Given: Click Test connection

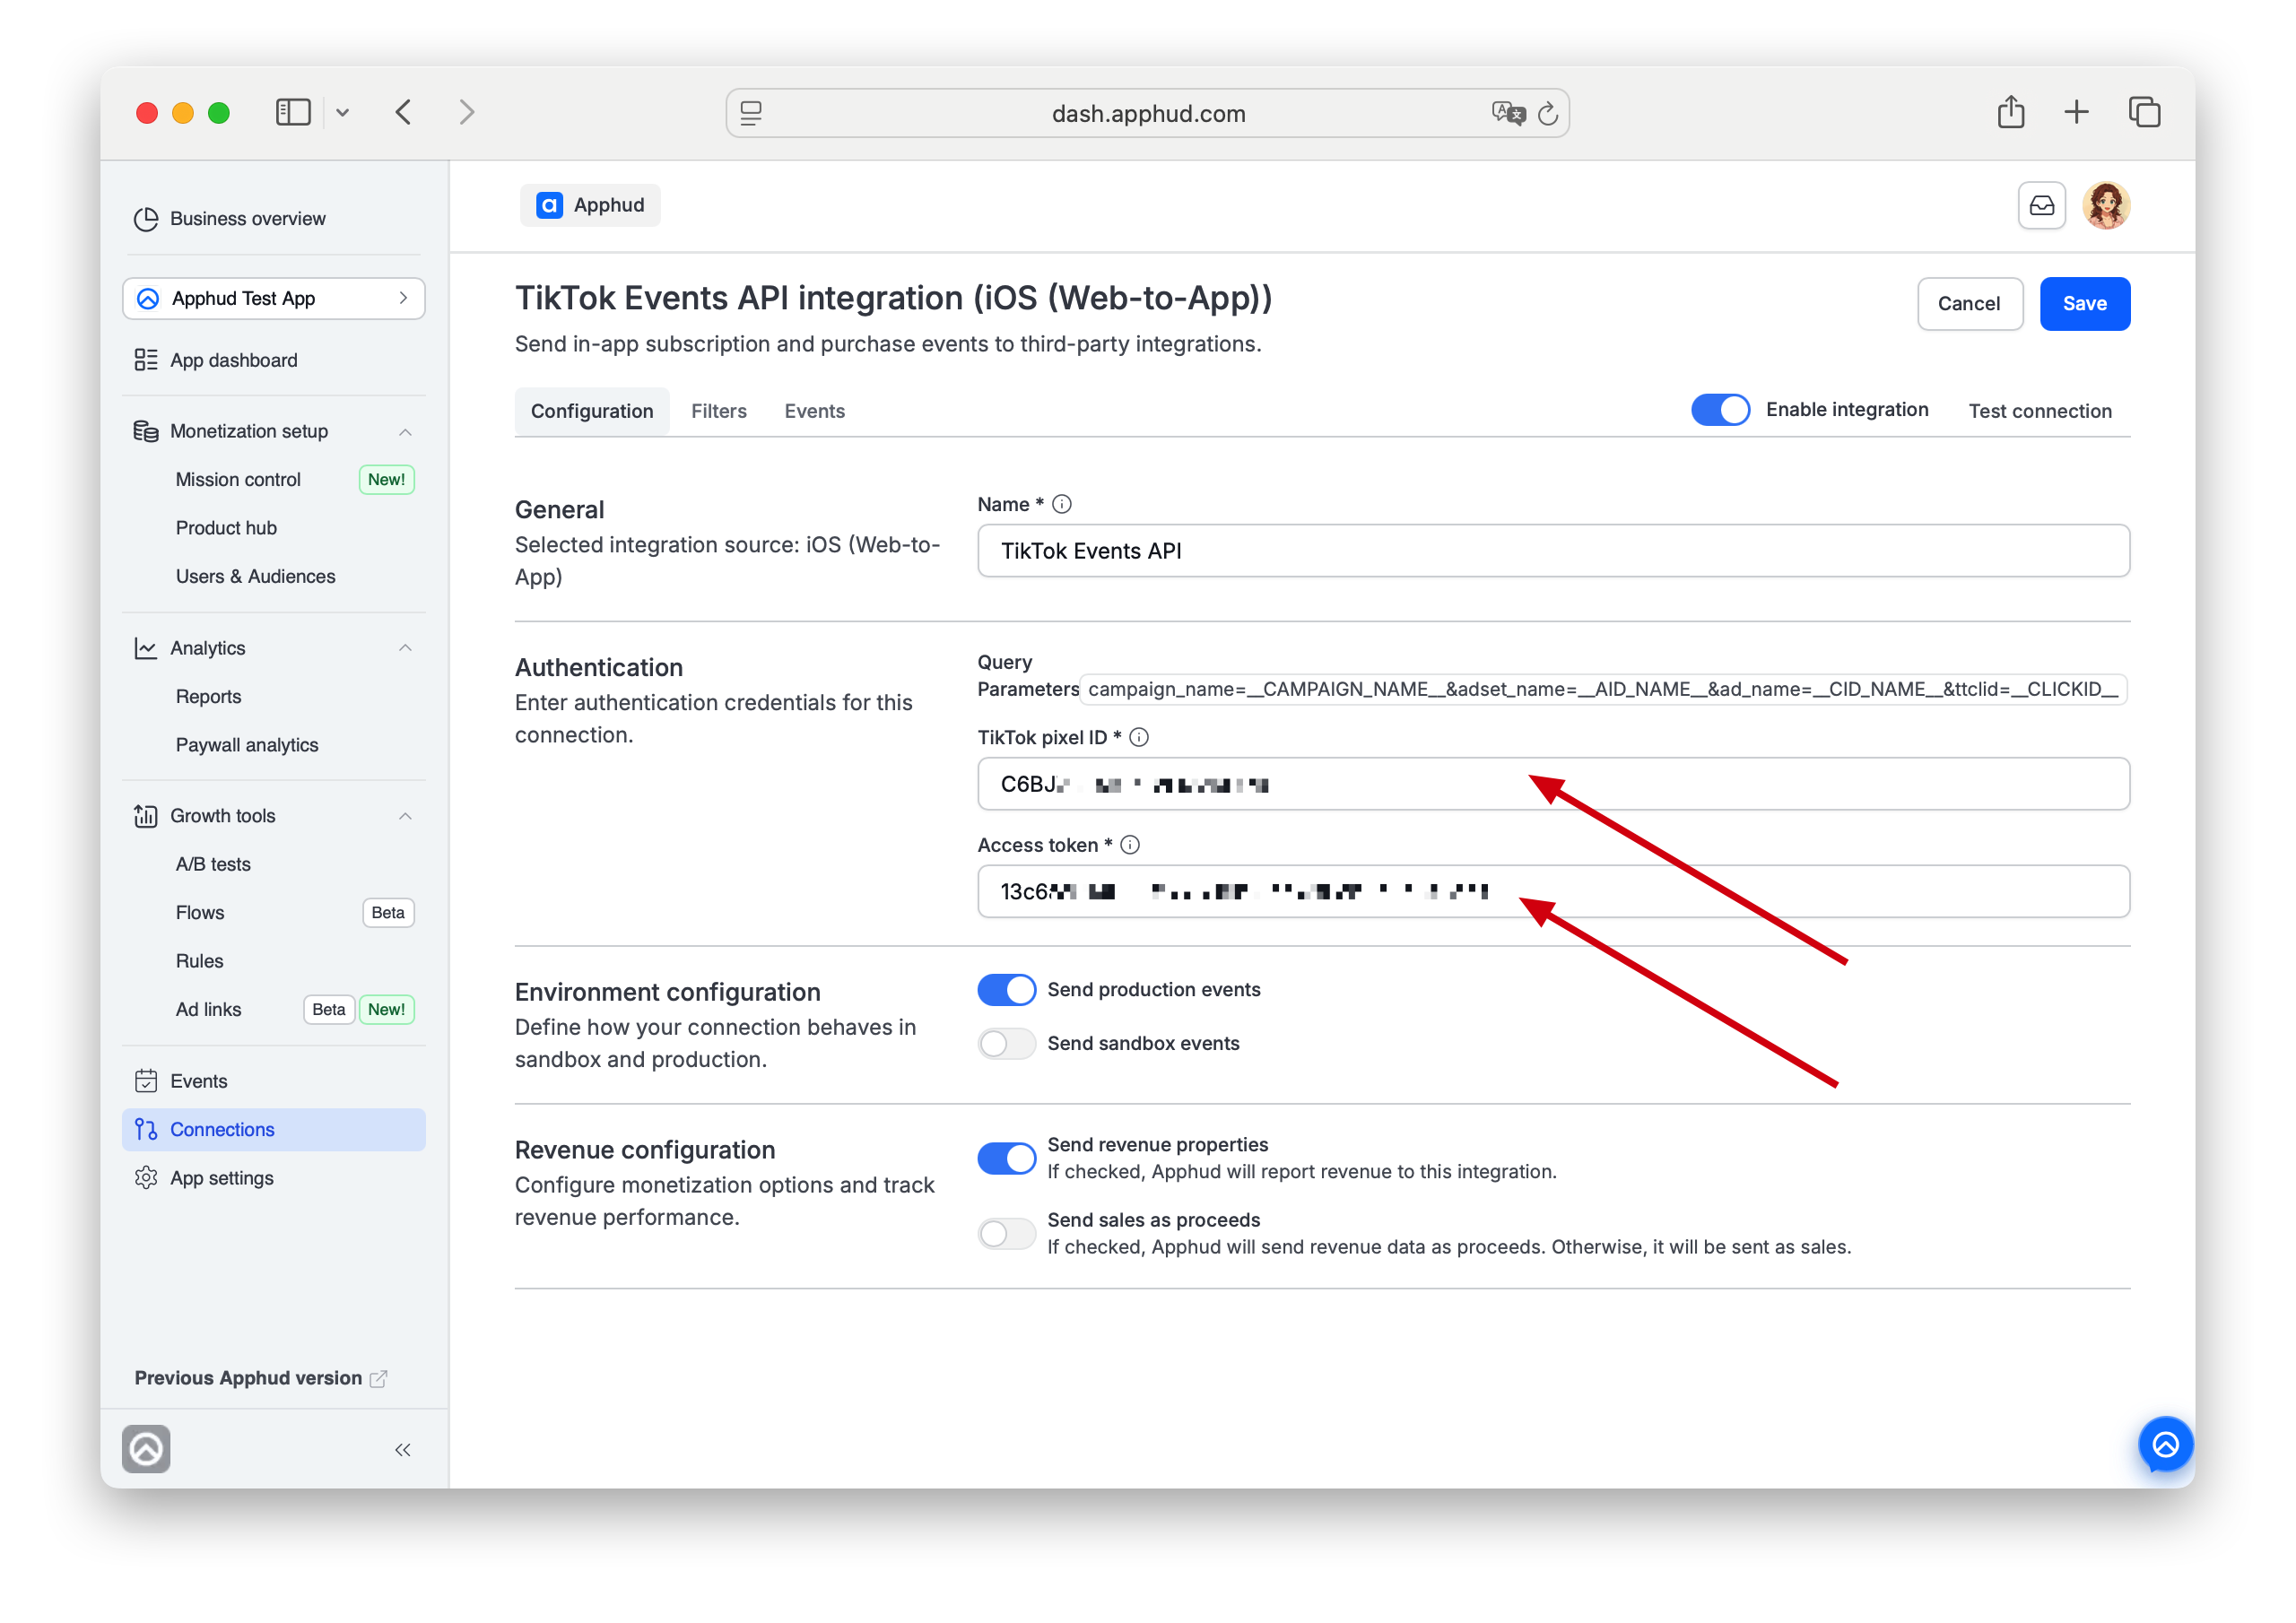Looking at the screenshot, I should pos(2040,411).
